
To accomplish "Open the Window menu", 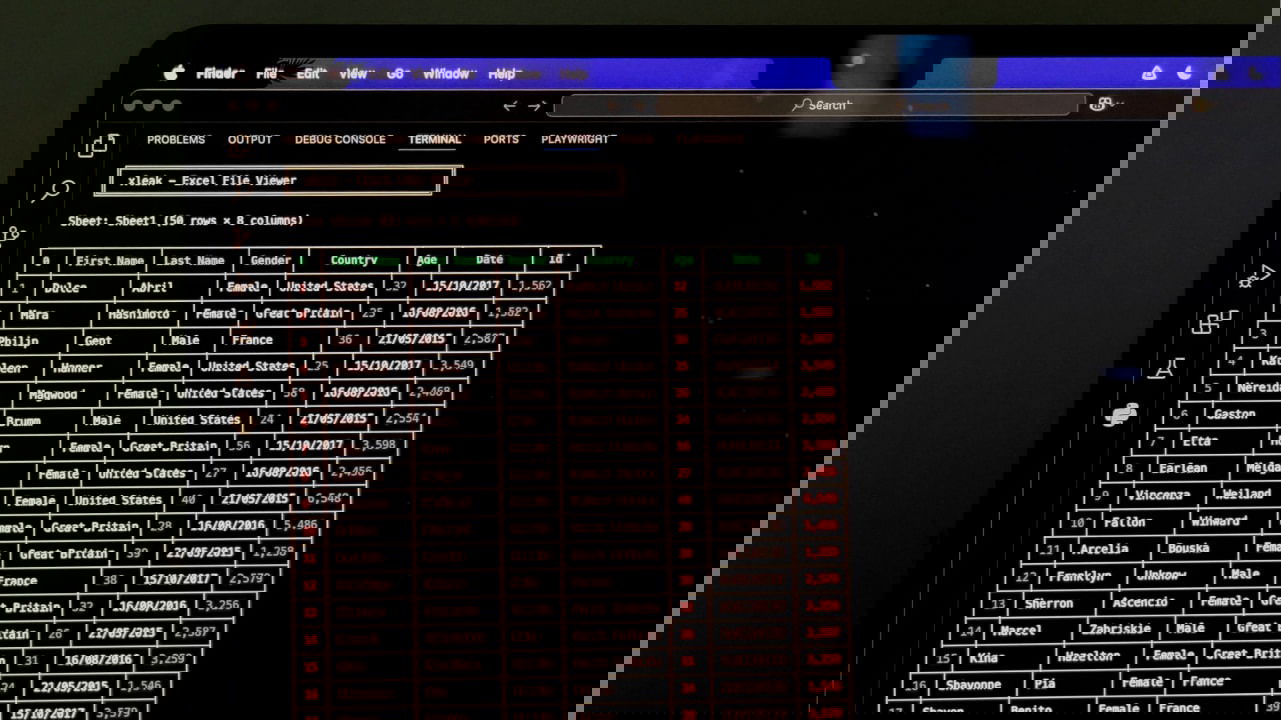I will pyautogui.click(x=446, y=74).
